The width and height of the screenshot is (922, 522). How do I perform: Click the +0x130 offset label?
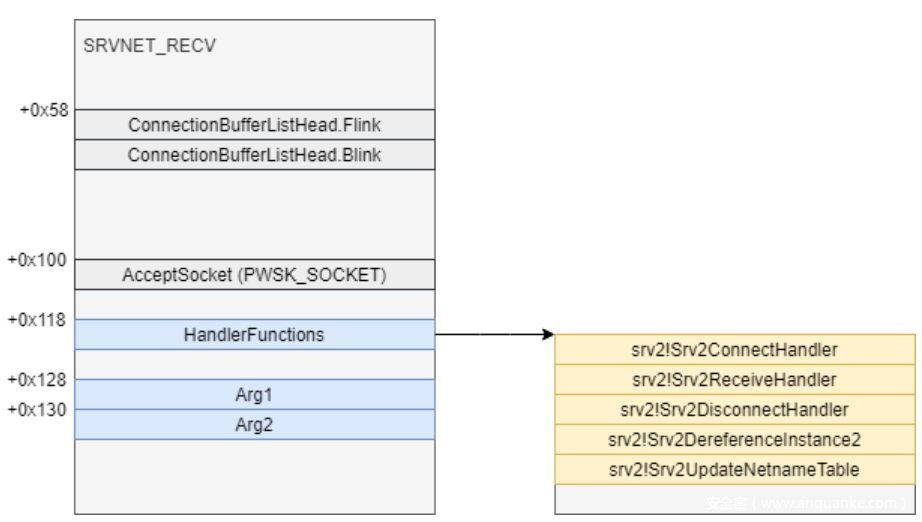37,409
